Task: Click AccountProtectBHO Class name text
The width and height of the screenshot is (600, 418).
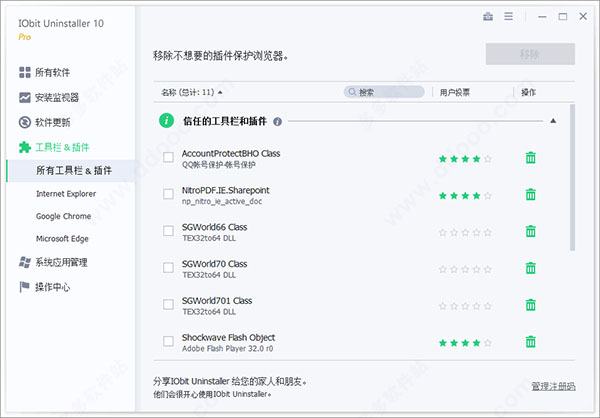Action: tap(231, 153)
